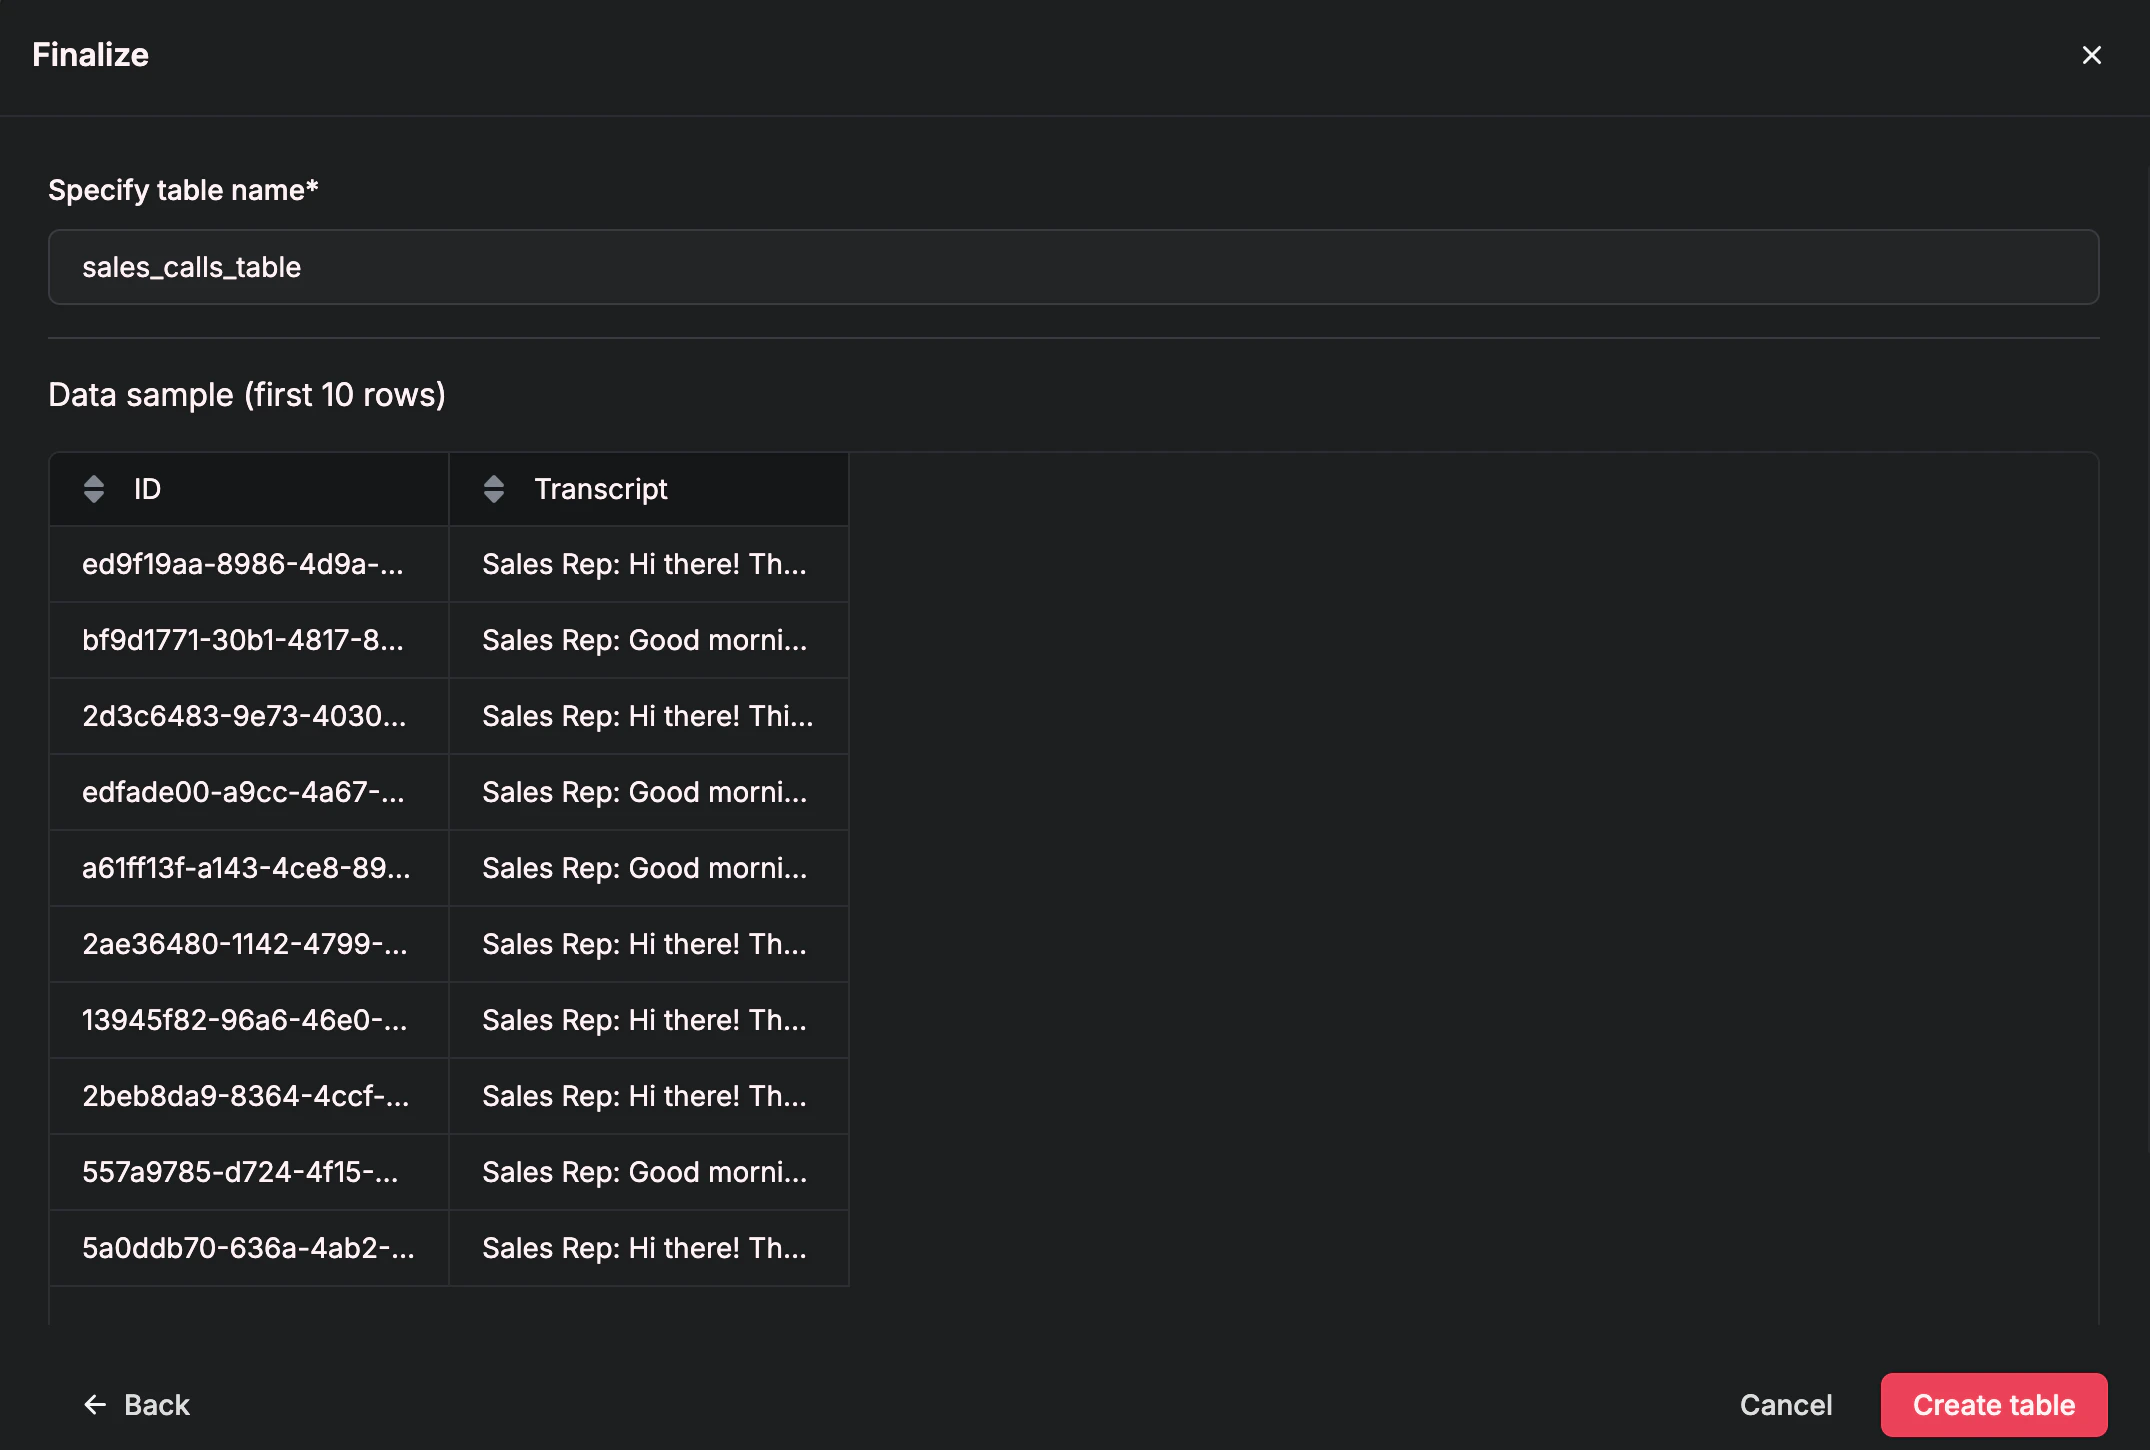The image size is (2150, 1450).
Task: Click the Create table button
Action: [1993, 1405]
